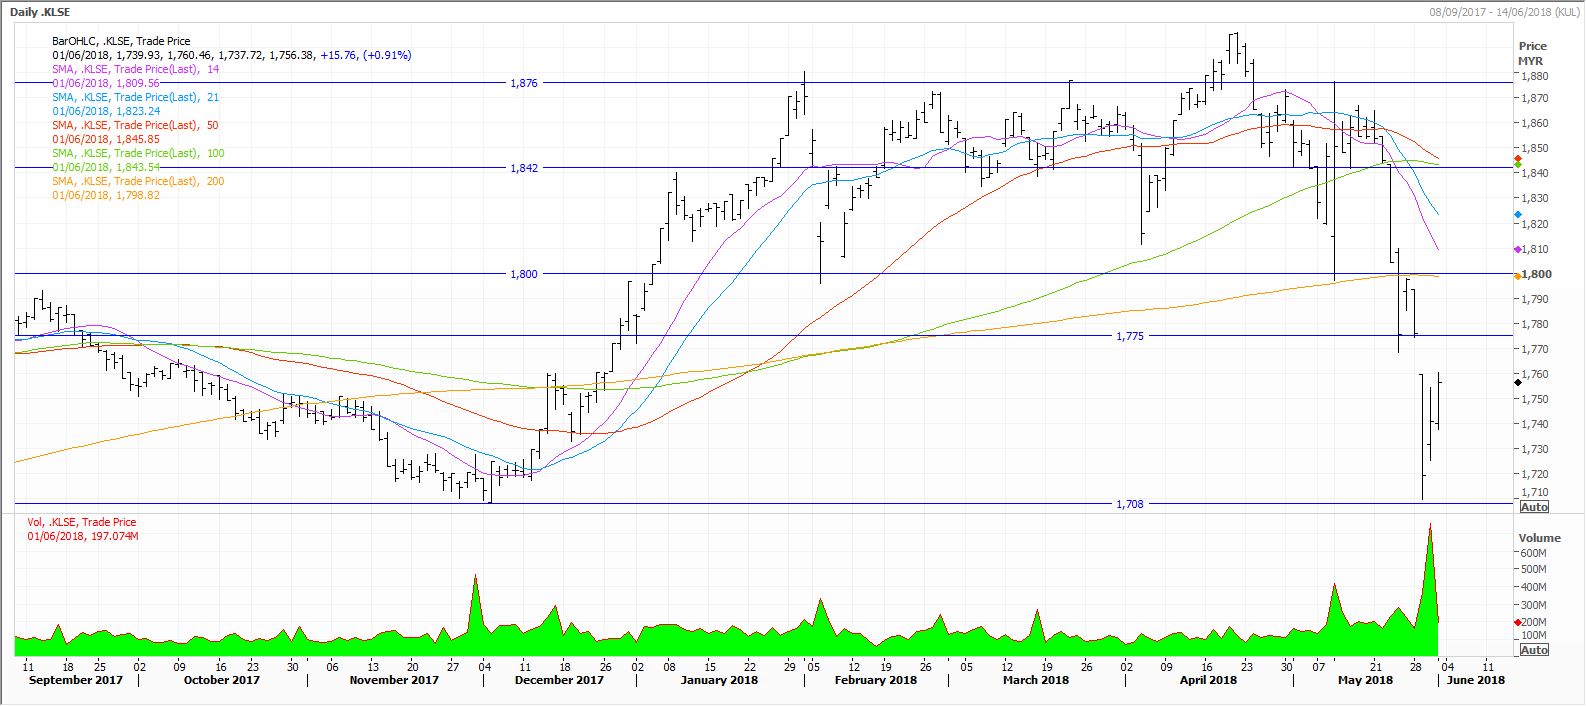Select the SMA 14 legend label

pos(135,70)
